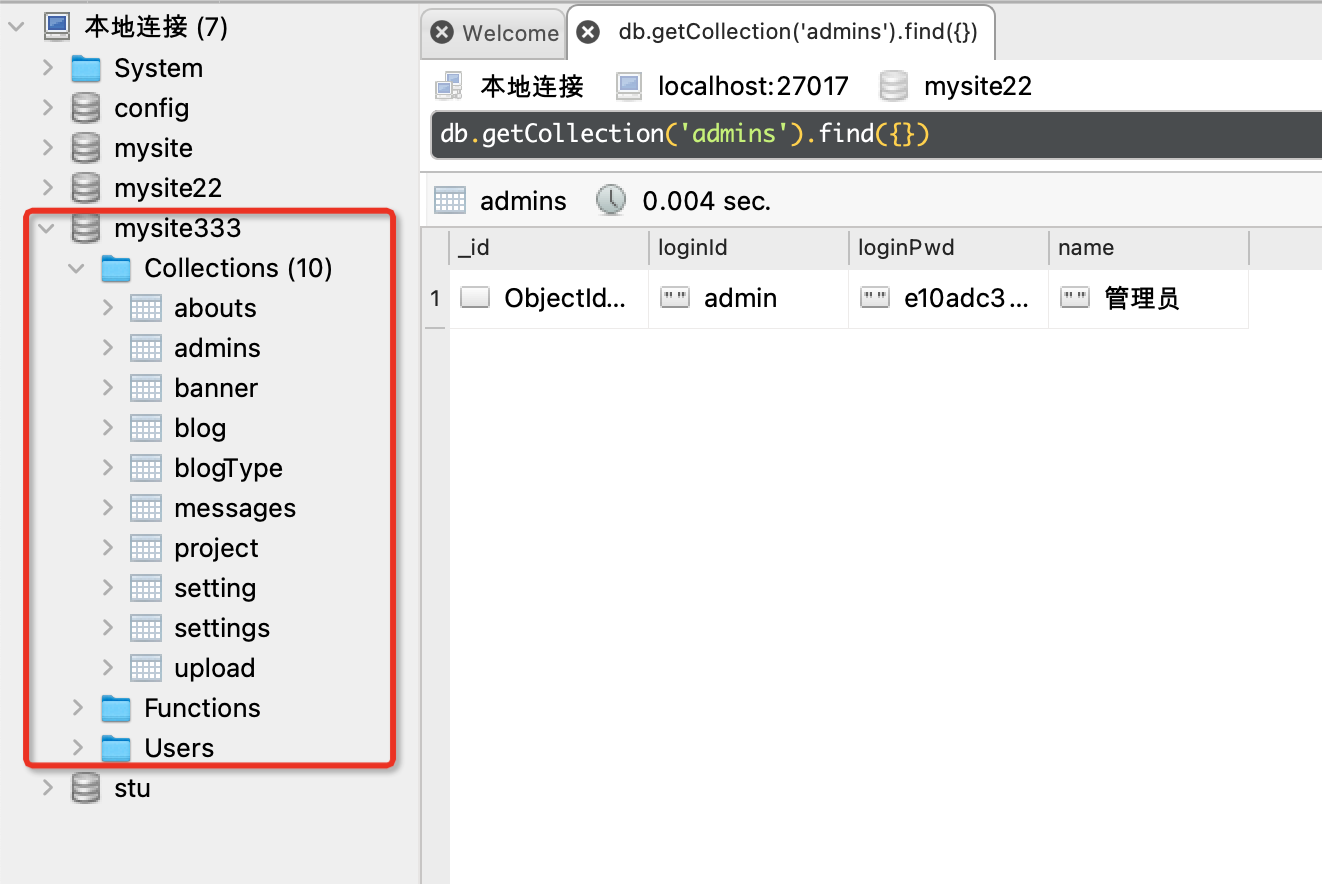Click the mysite22 database icon in tree
This screenshot has width=1322, height=884.
86,188
